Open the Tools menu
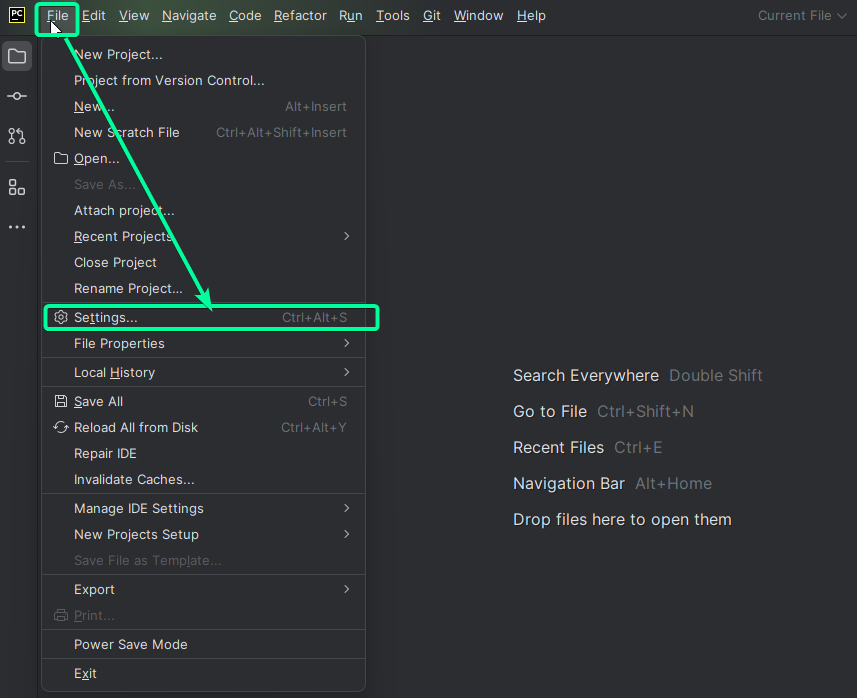The height and width of the screenshot is (698, 857). tap(392, 16)
